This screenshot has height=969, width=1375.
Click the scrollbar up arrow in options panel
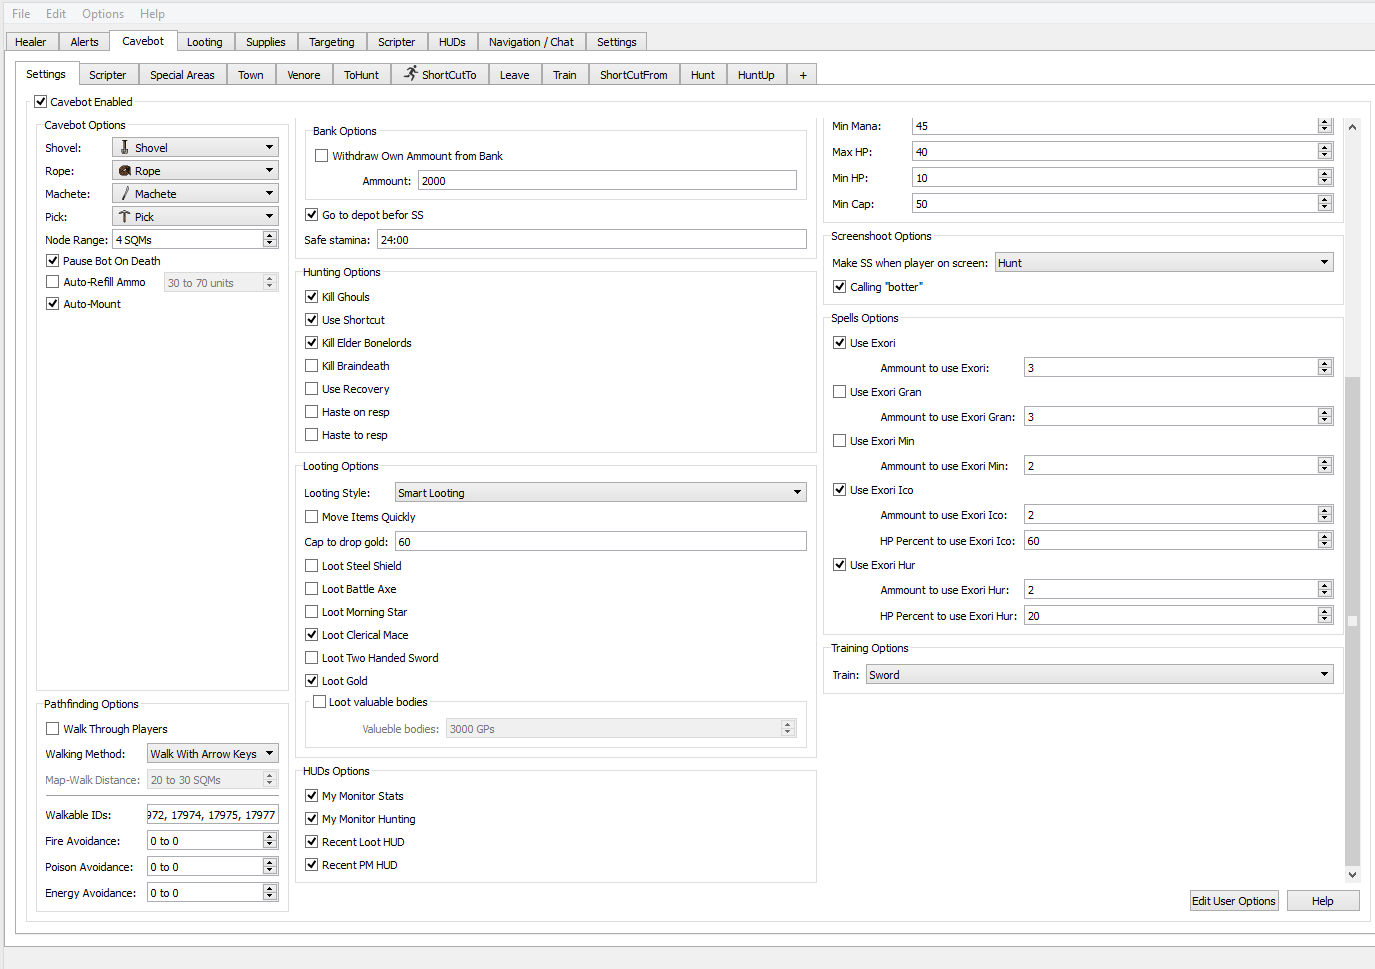click(x=1352, y=127)
